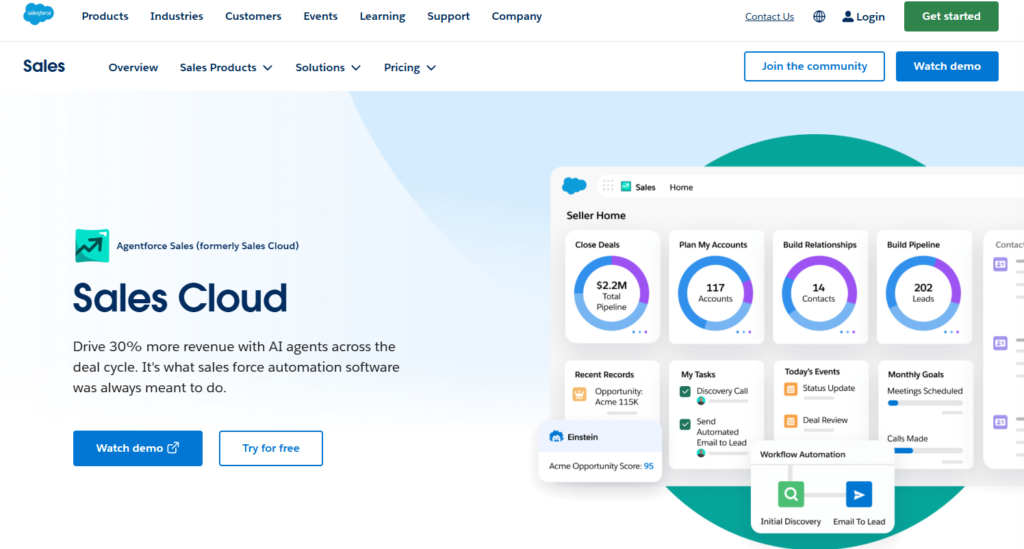
Task: Click the Seller Home heading
Action: click(596, 215)
